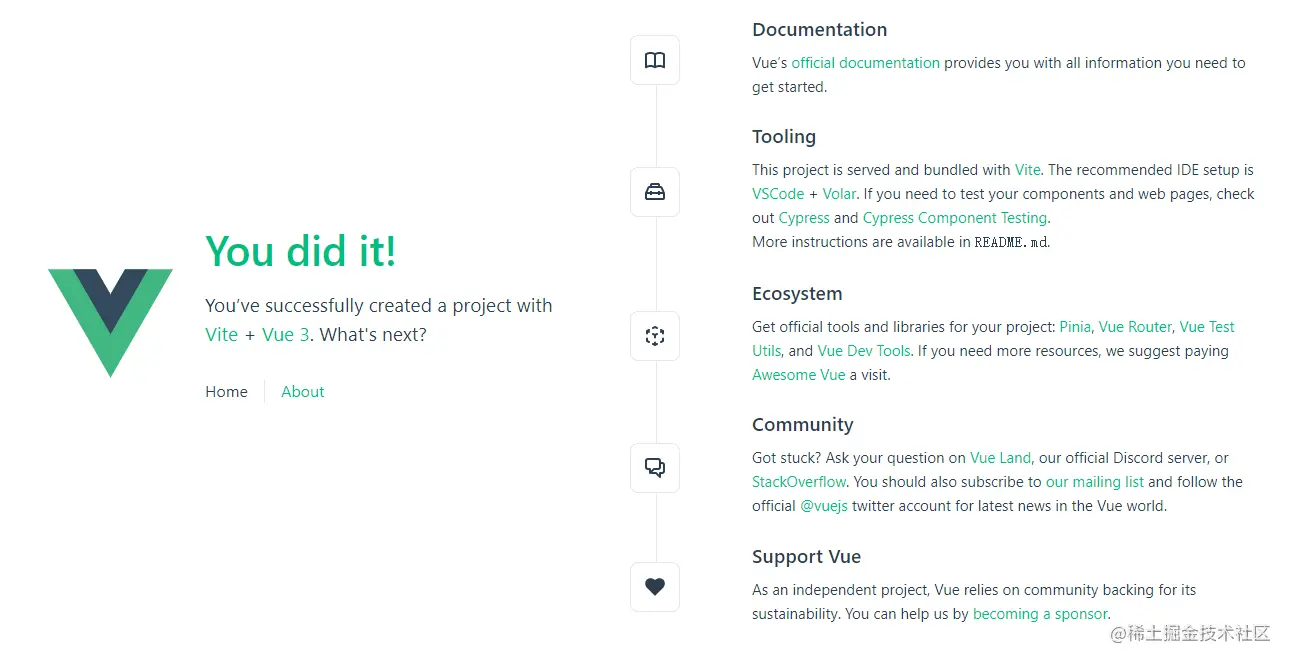Click the Documentation book icon

[655, 61]
